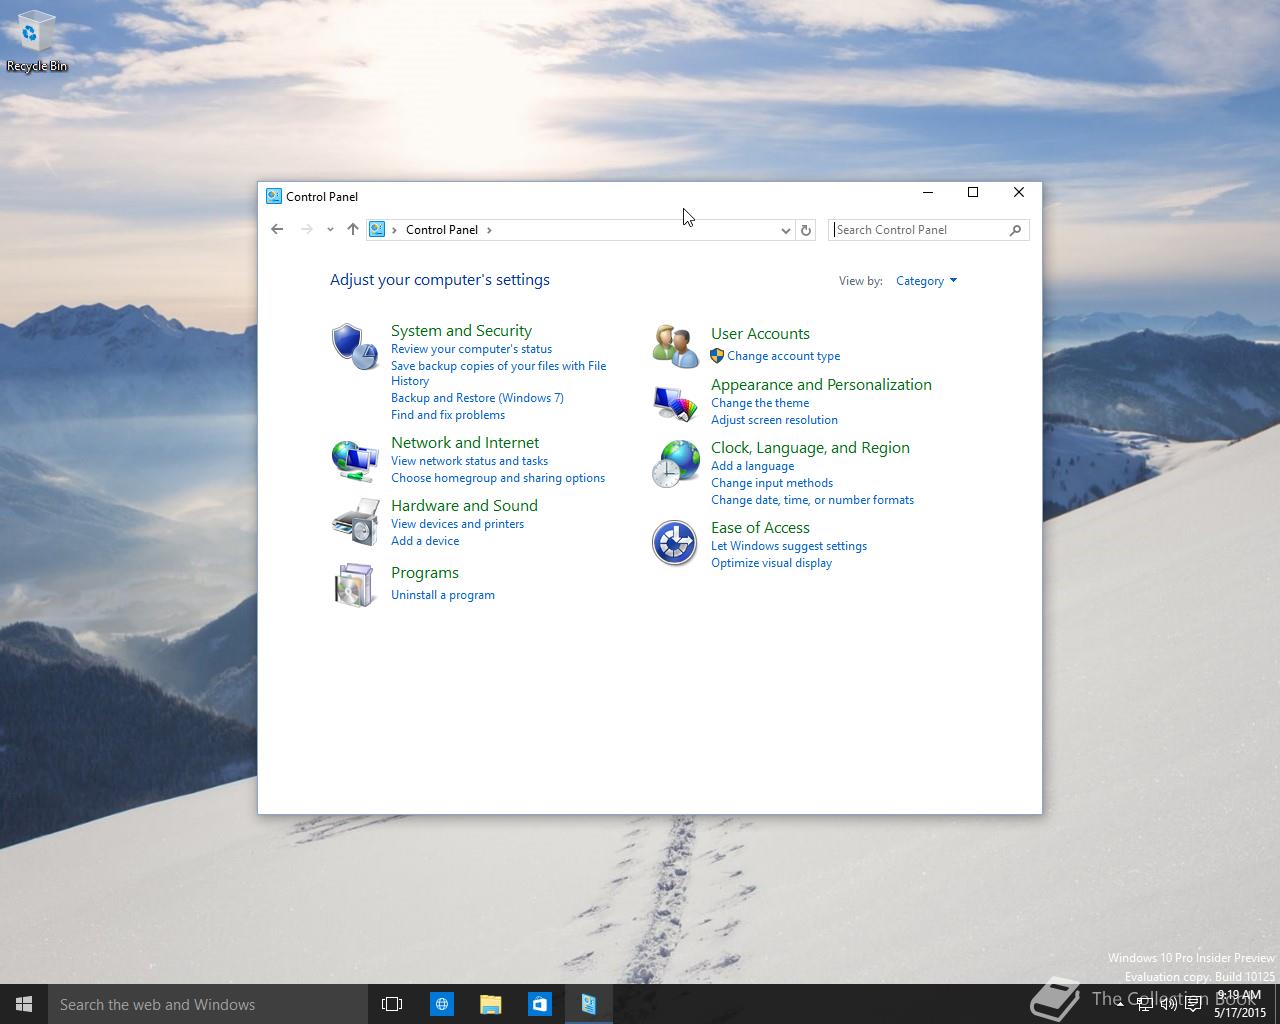This screenshot has width=1280, height=1024.
Task: Open Hardware and Sound heading
Action: coord(464,505)
